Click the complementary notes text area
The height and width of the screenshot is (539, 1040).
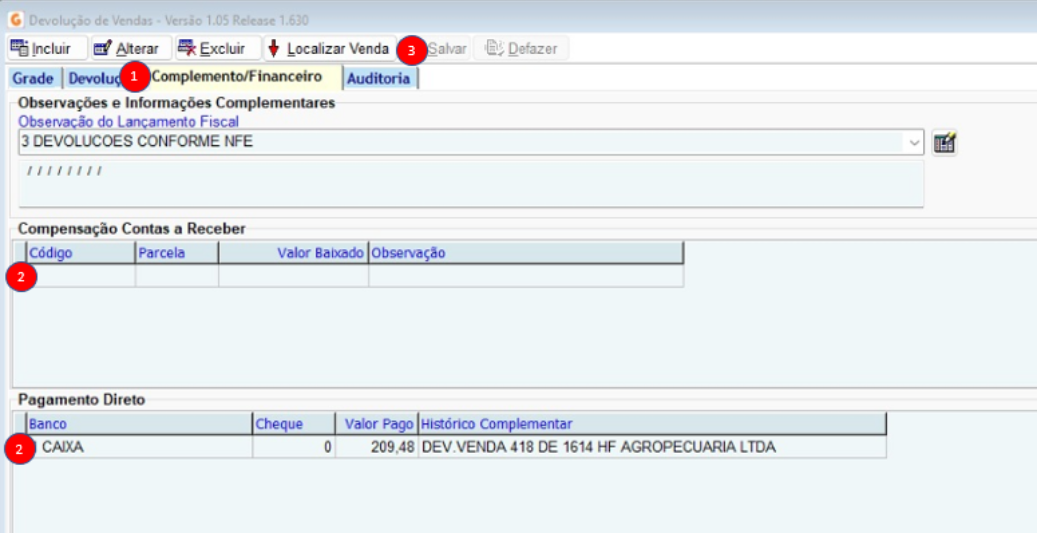(x=471, y=182)
